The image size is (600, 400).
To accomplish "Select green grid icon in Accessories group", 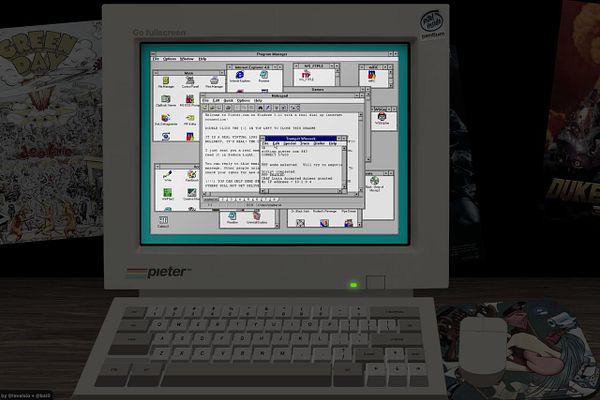I will click(x=167, y=194).
